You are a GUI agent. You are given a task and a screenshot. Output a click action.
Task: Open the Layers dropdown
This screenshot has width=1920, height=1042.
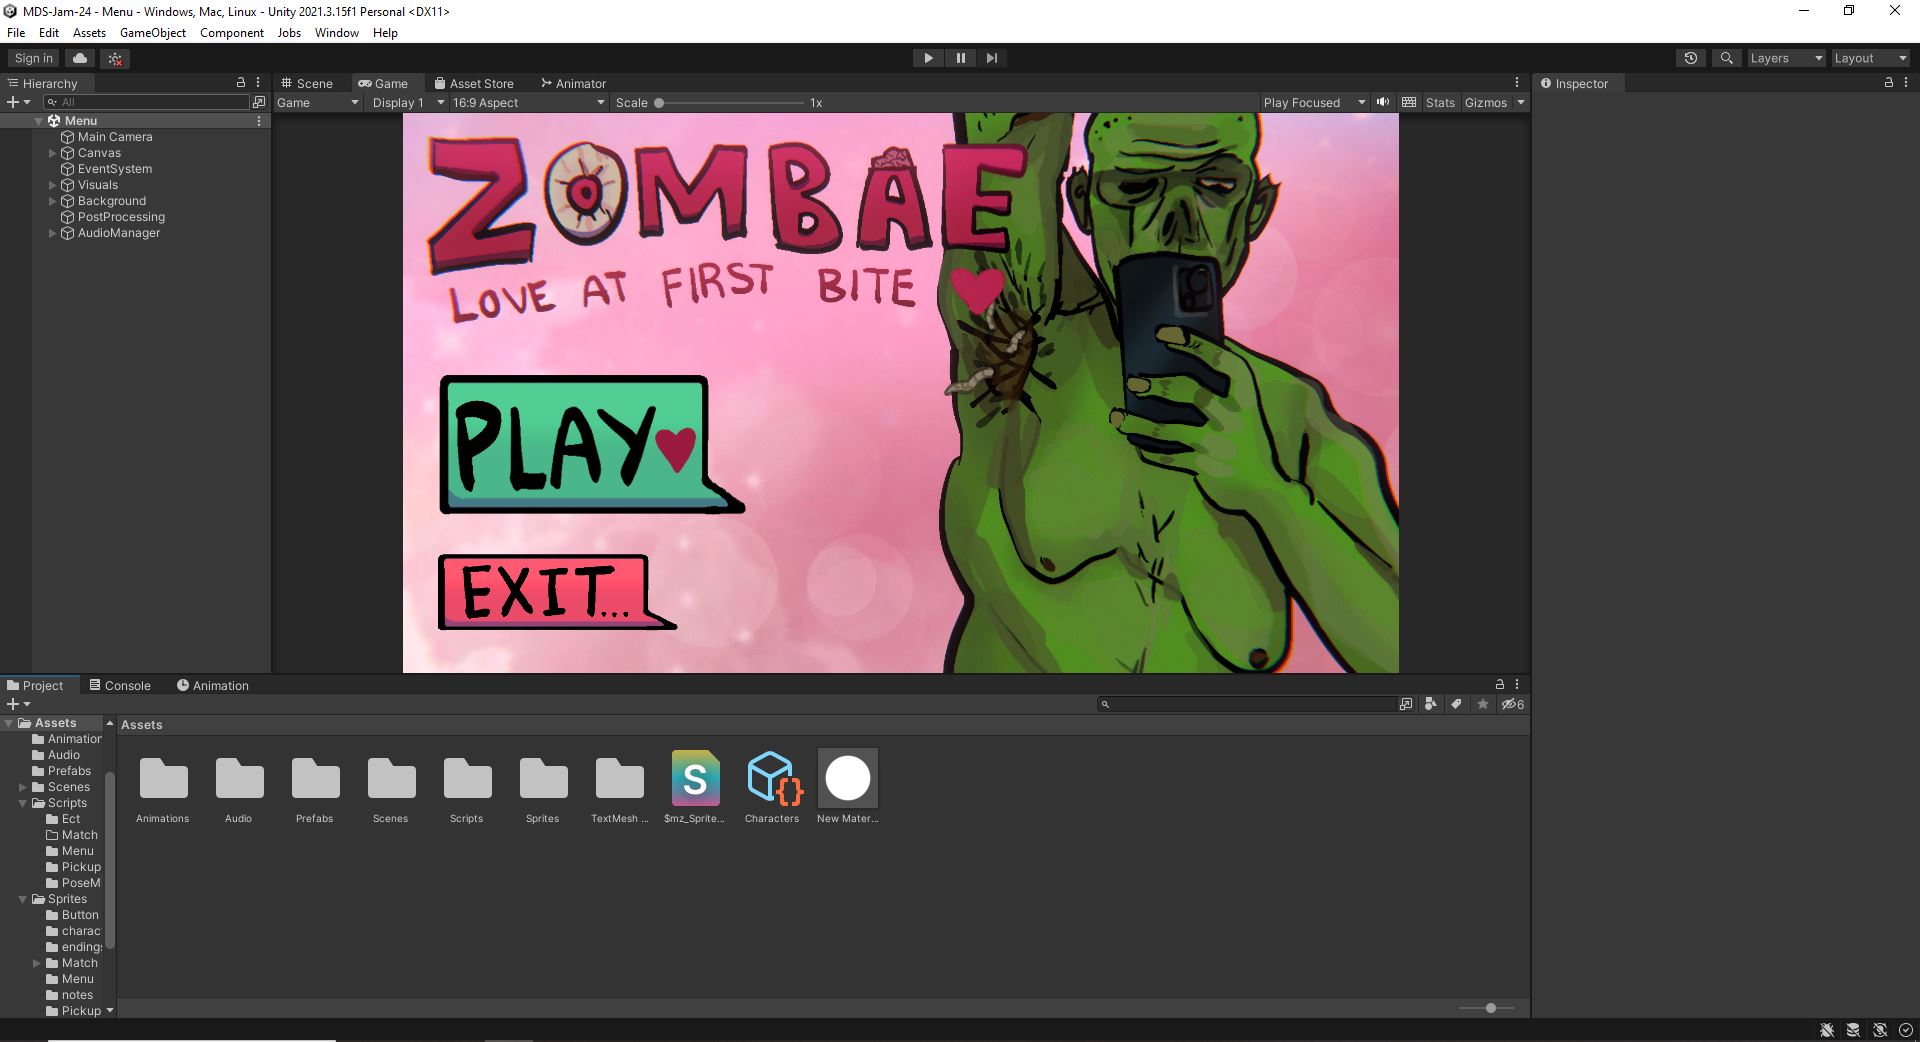pyautogui.click(x=1786, y=58)
